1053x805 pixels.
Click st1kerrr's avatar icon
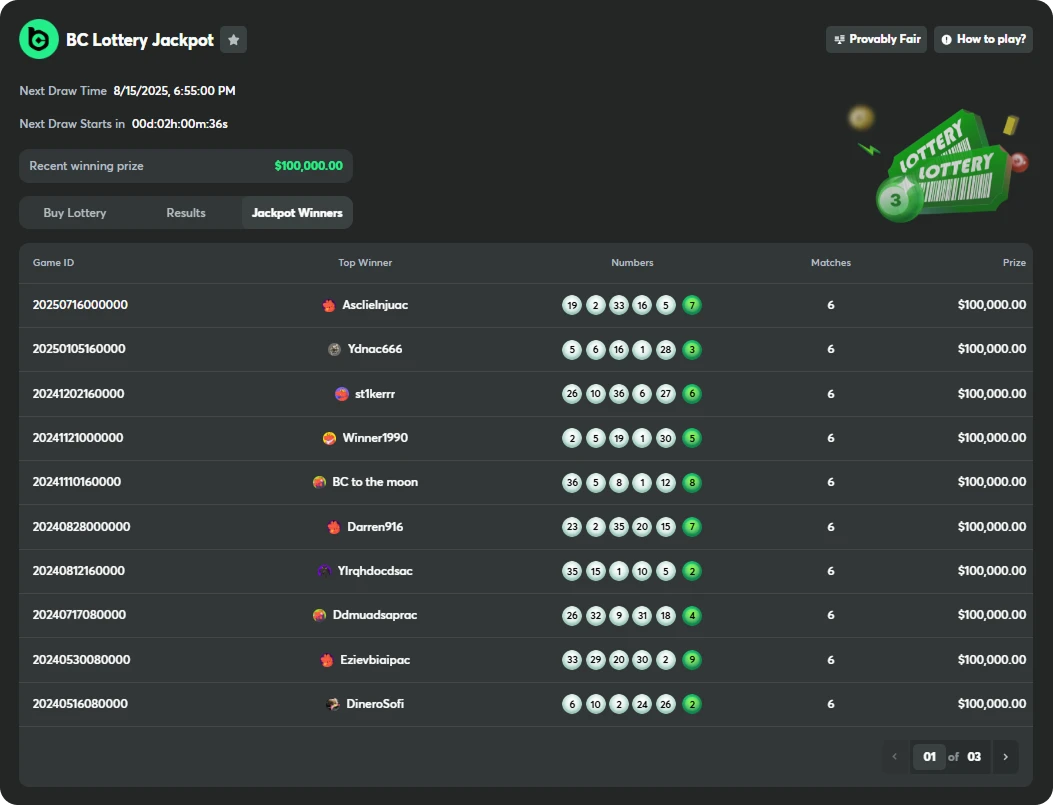(x=342, y=394)
